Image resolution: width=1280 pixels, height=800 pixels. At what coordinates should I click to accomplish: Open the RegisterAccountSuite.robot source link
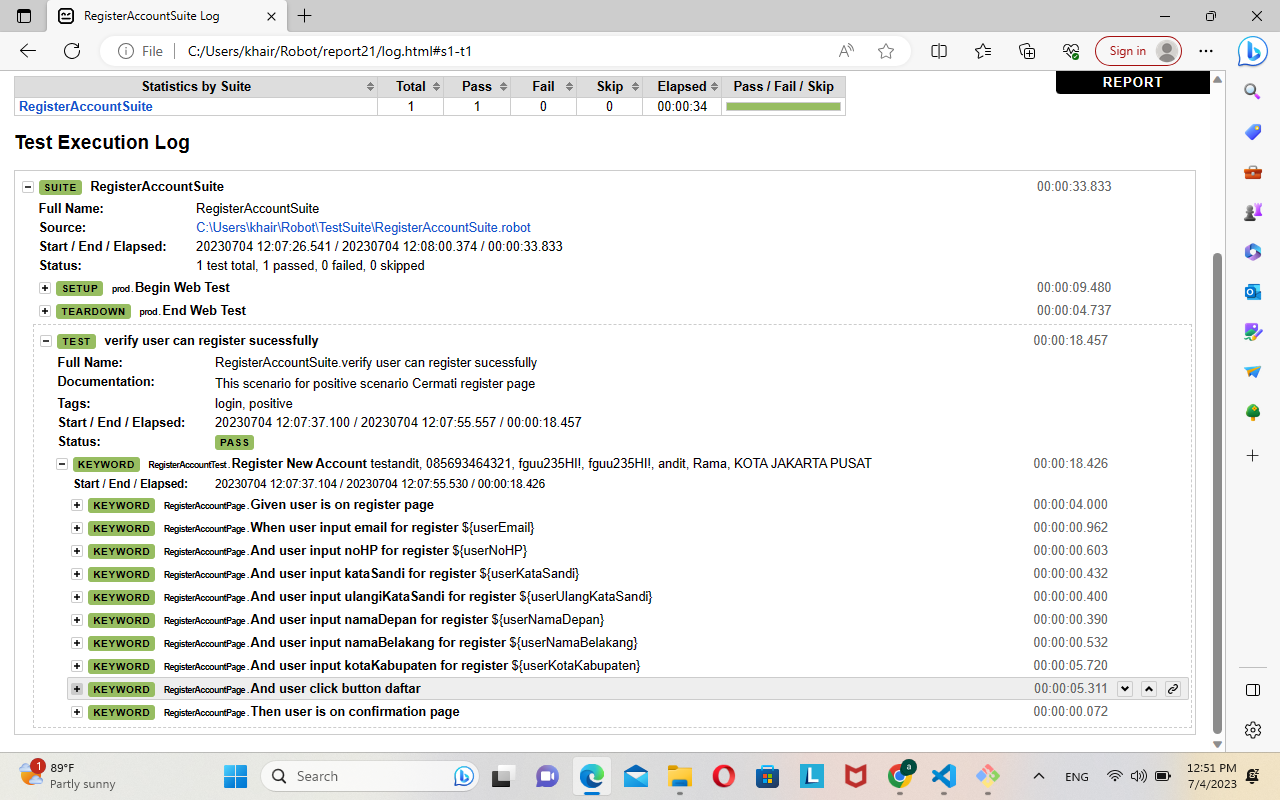(363, 227)
